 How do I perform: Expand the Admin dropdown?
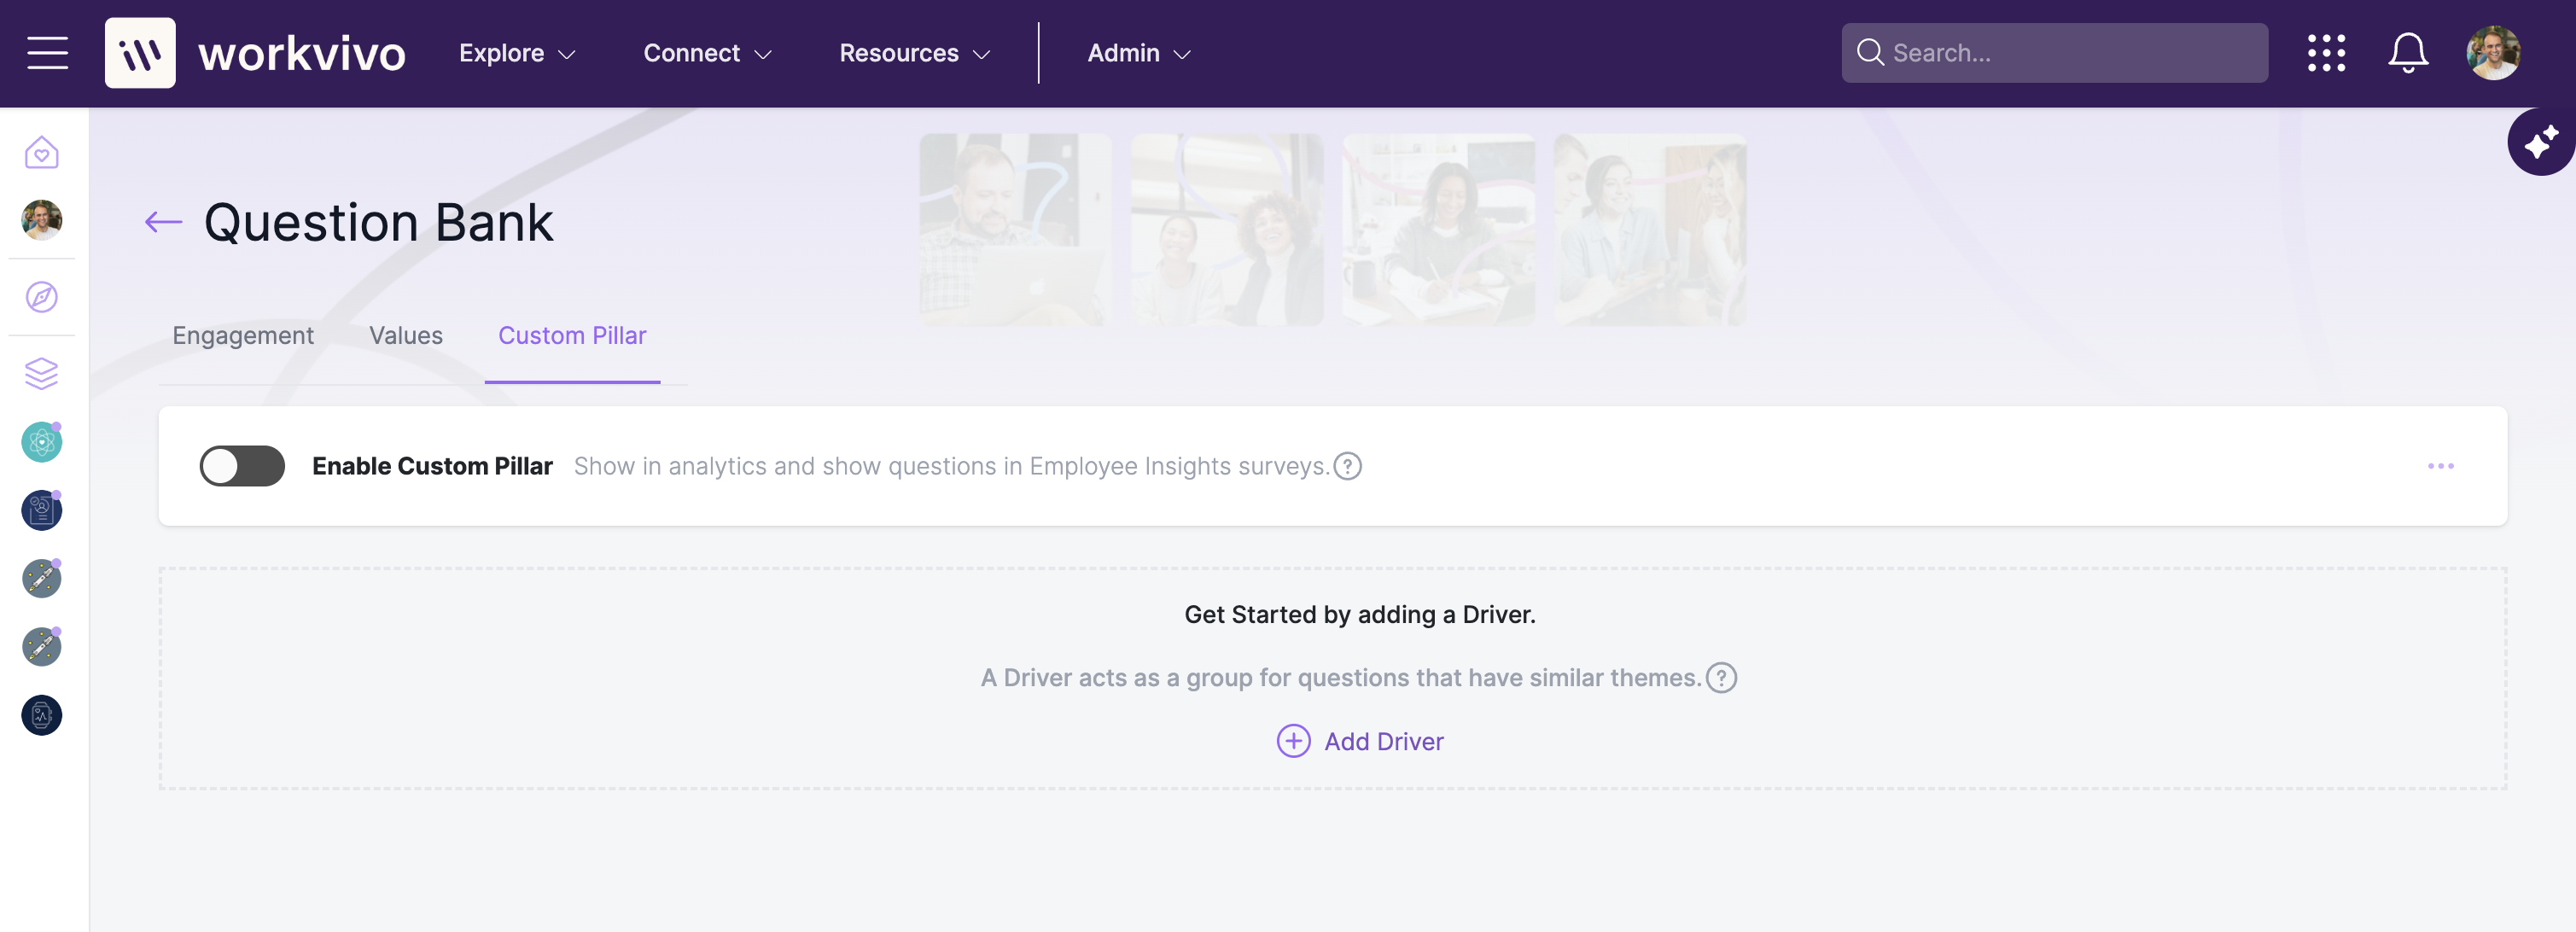(1139, 53)
